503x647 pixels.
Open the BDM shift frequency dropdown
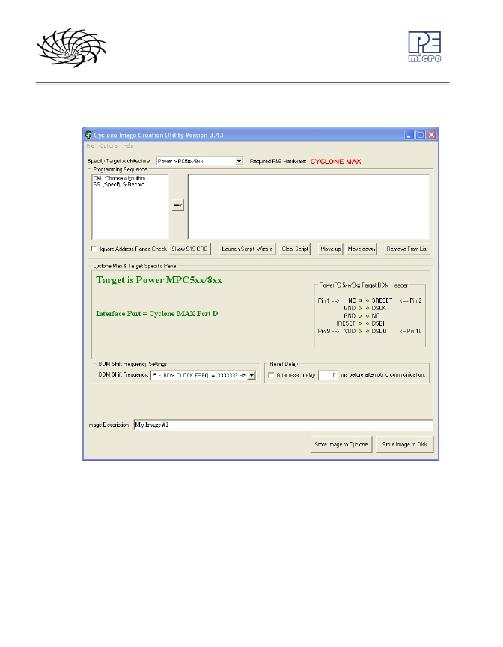203,375
